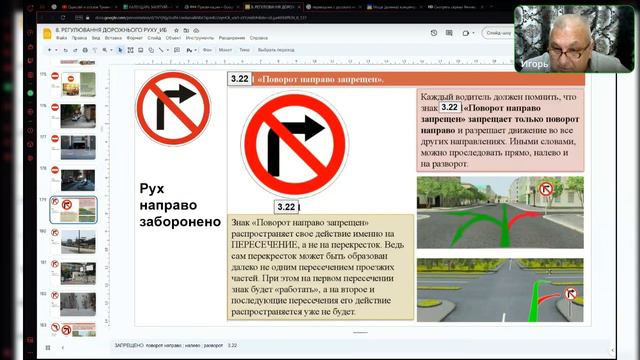Select slide thumbnail 181
The width and height of the screenshot is (640, 360).
tap(78, 273)
